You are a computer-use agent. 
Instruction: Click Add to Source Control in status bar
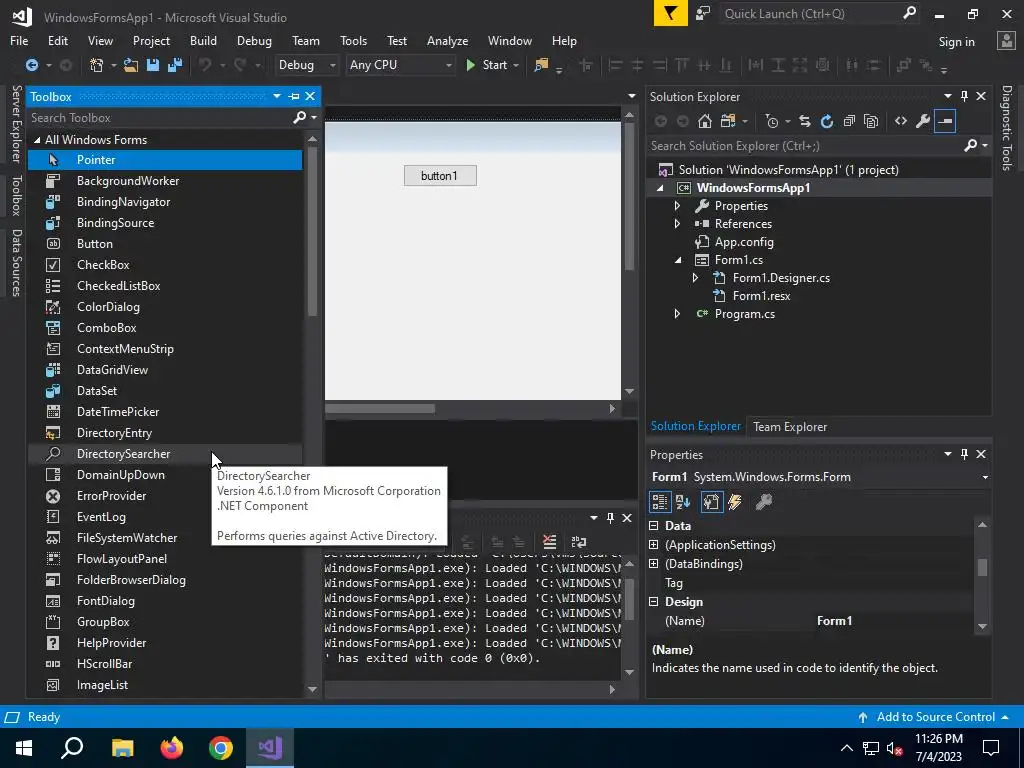935,717
